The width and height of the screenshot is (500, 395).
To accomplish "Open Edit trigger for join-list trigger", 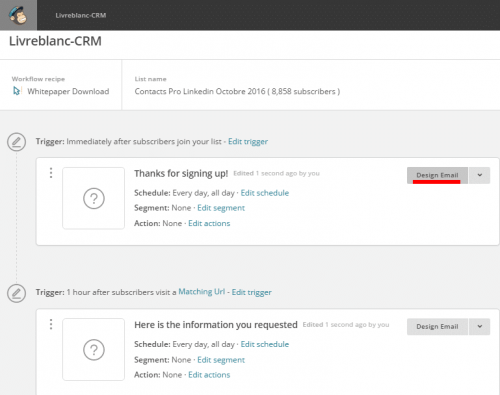I will click(x=248, y=142).
